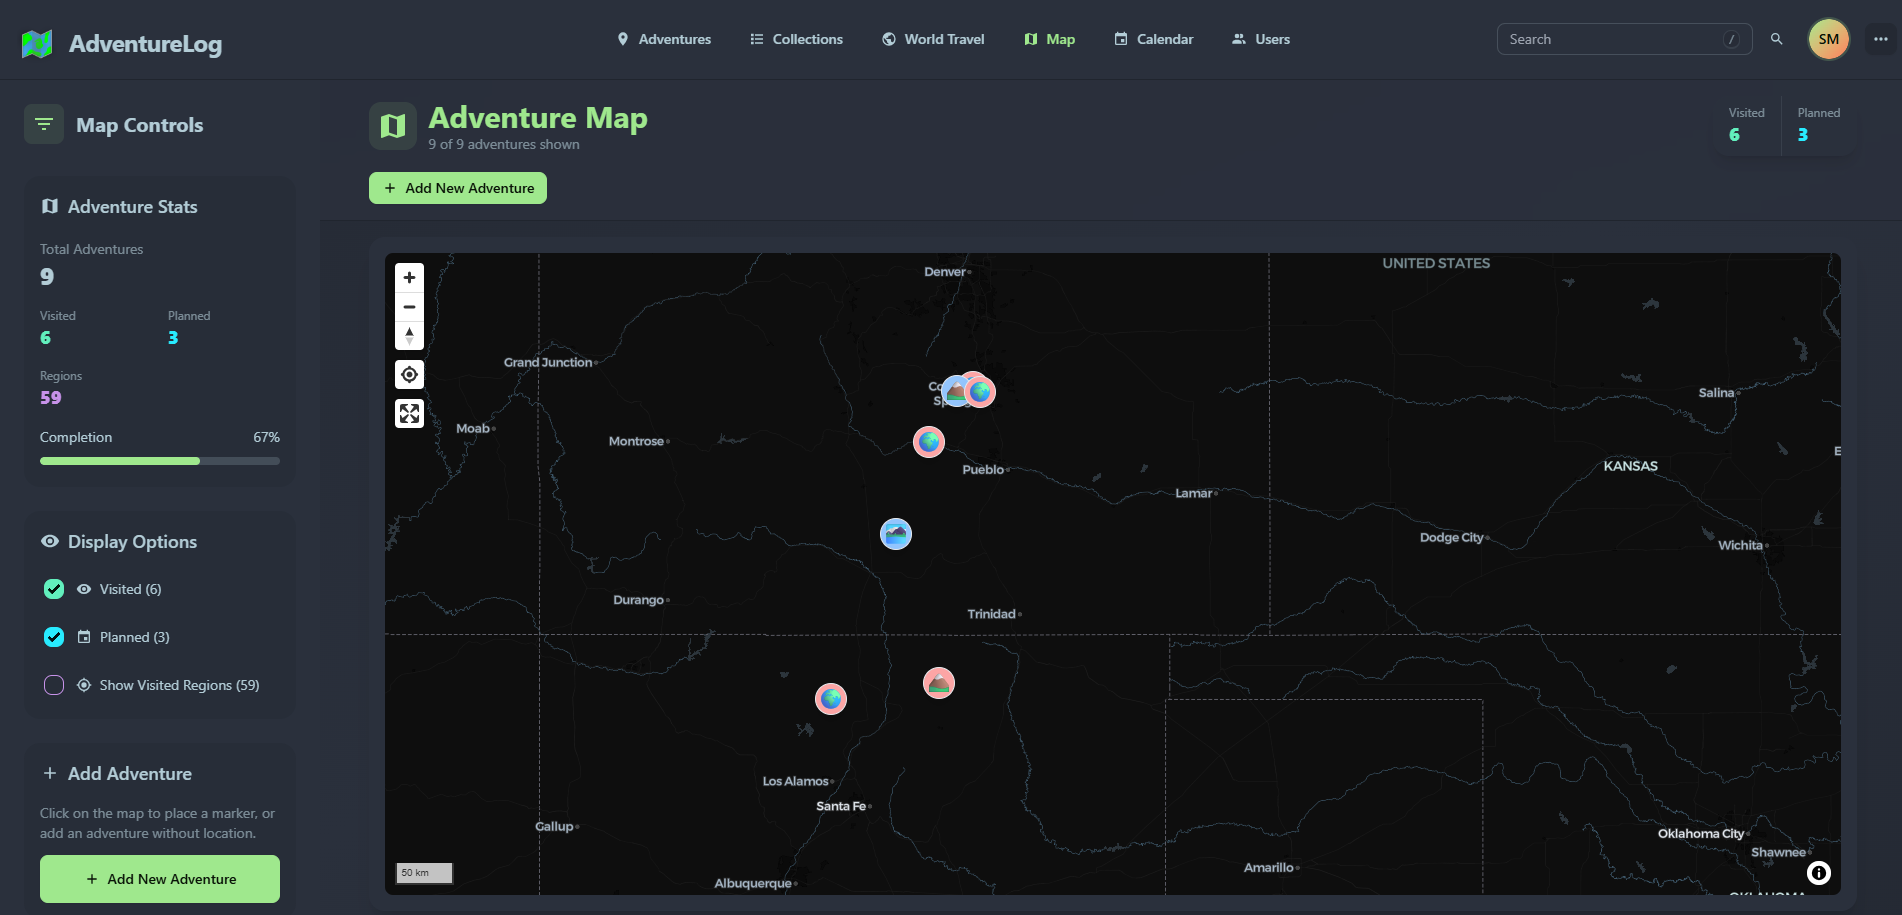Reset map bearing with compass button
The width and height of the screenshot is (1902, 915).
coord(409,335)
